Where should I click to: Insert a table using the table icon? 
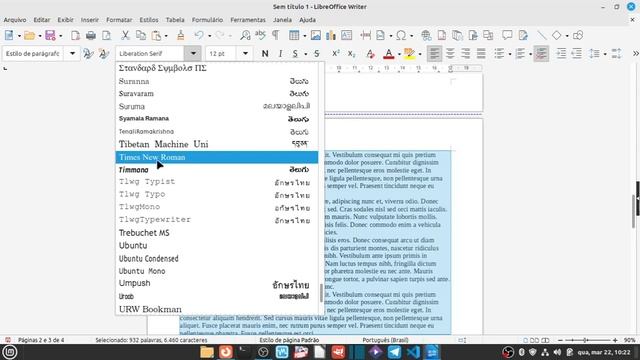(294, 36)
